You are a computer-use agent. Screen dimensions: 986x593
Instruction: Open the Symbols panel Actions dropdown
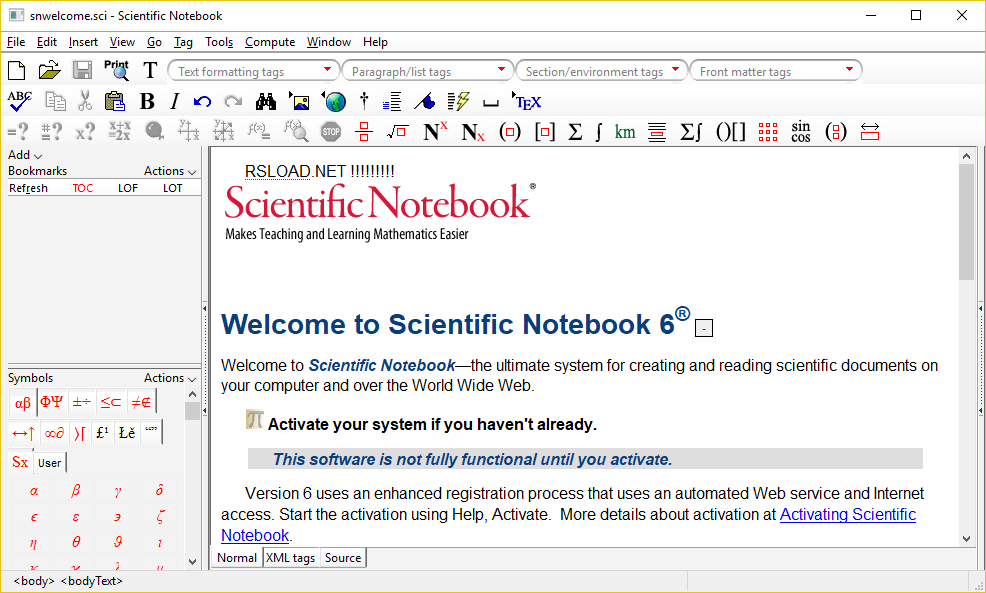(166, 378)
